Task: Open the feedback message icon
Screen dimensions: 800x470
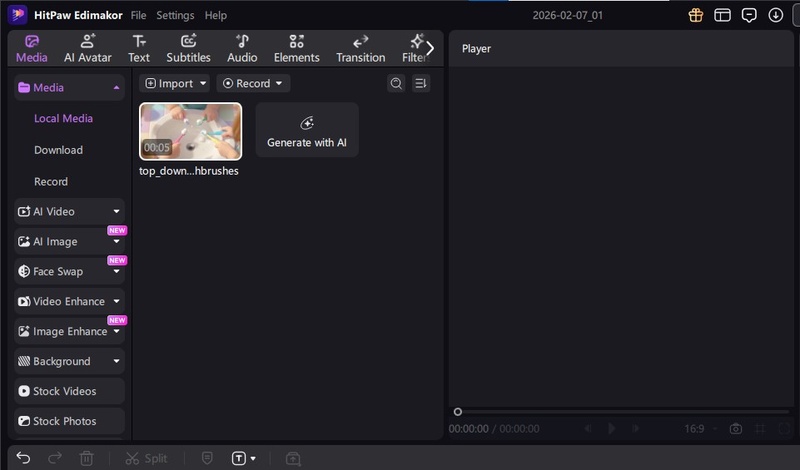Action: [x=749, y=15]
